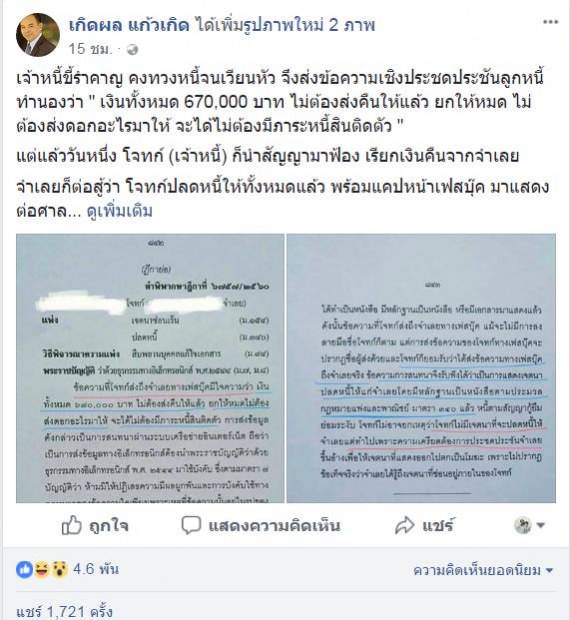This screenshot has width=570, height=620.
Task: Click the 15 ชม. timestamp link
Action: click(x=91, y=49)
